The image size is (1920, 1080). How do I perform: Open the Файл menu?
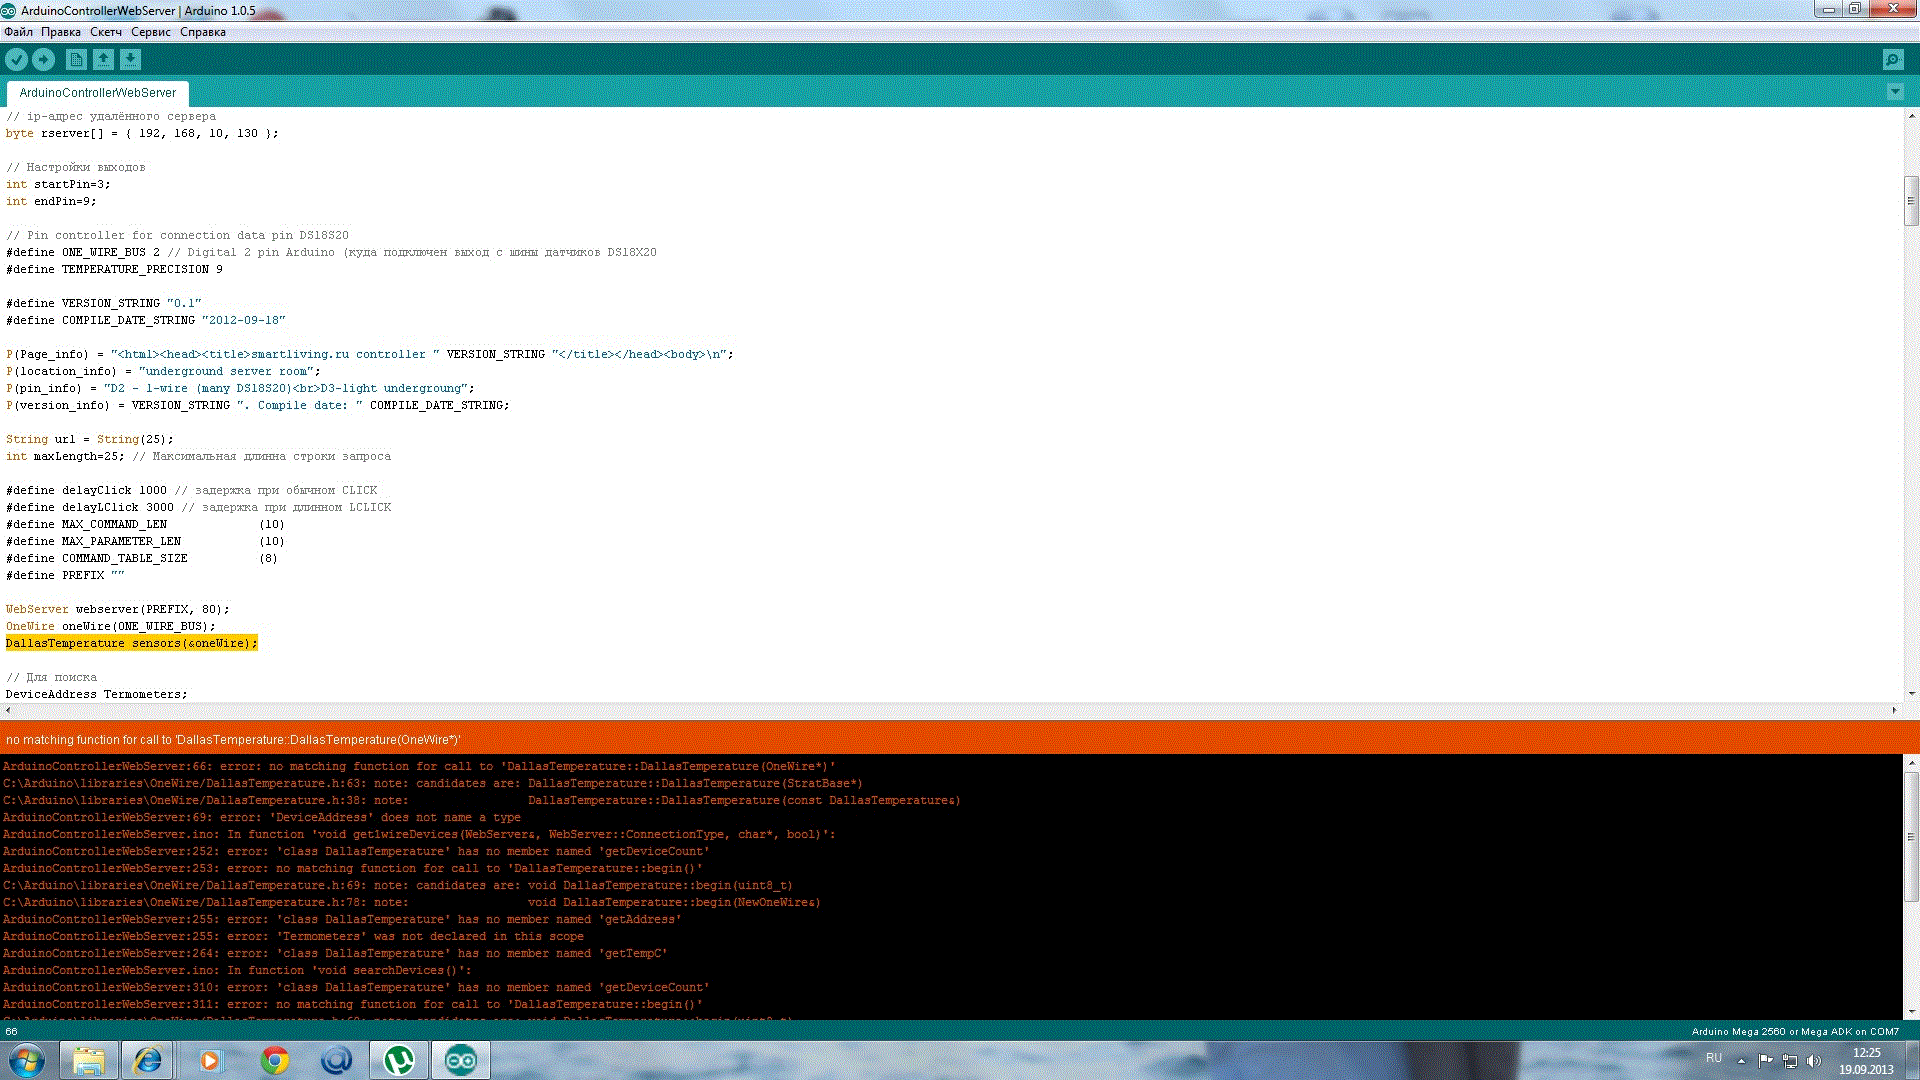pyautogui.click(x=18, y=32)
